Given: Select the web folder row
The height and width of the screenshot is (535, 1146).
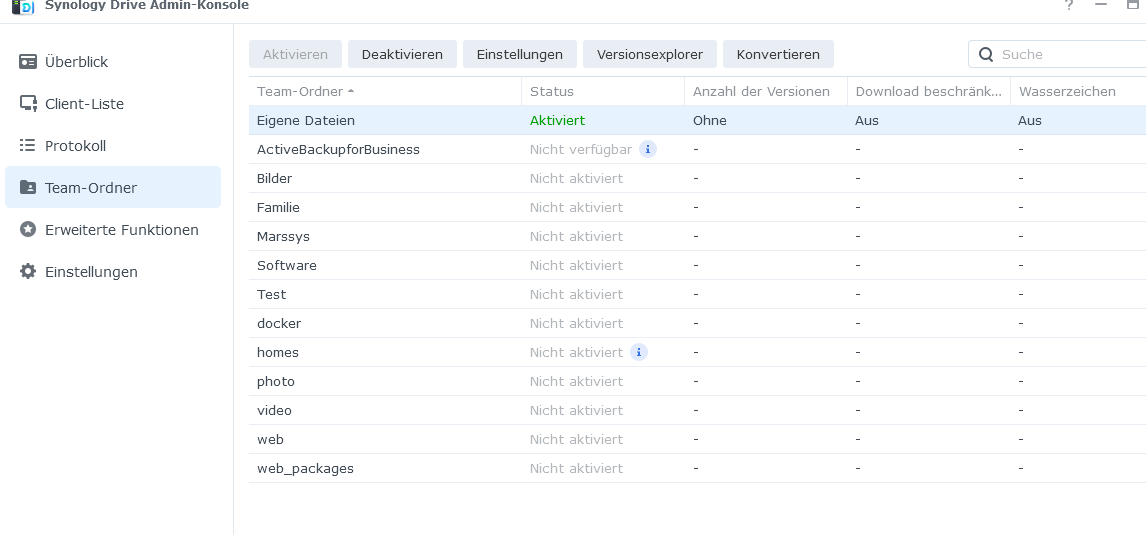Looking at the screenshot, I should click(x=697, y=439).
